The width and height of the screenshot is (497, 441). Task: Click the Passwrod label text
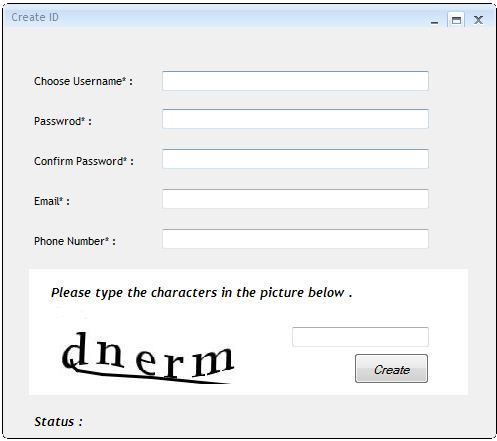pyautogui.click(x=63, y=121)
